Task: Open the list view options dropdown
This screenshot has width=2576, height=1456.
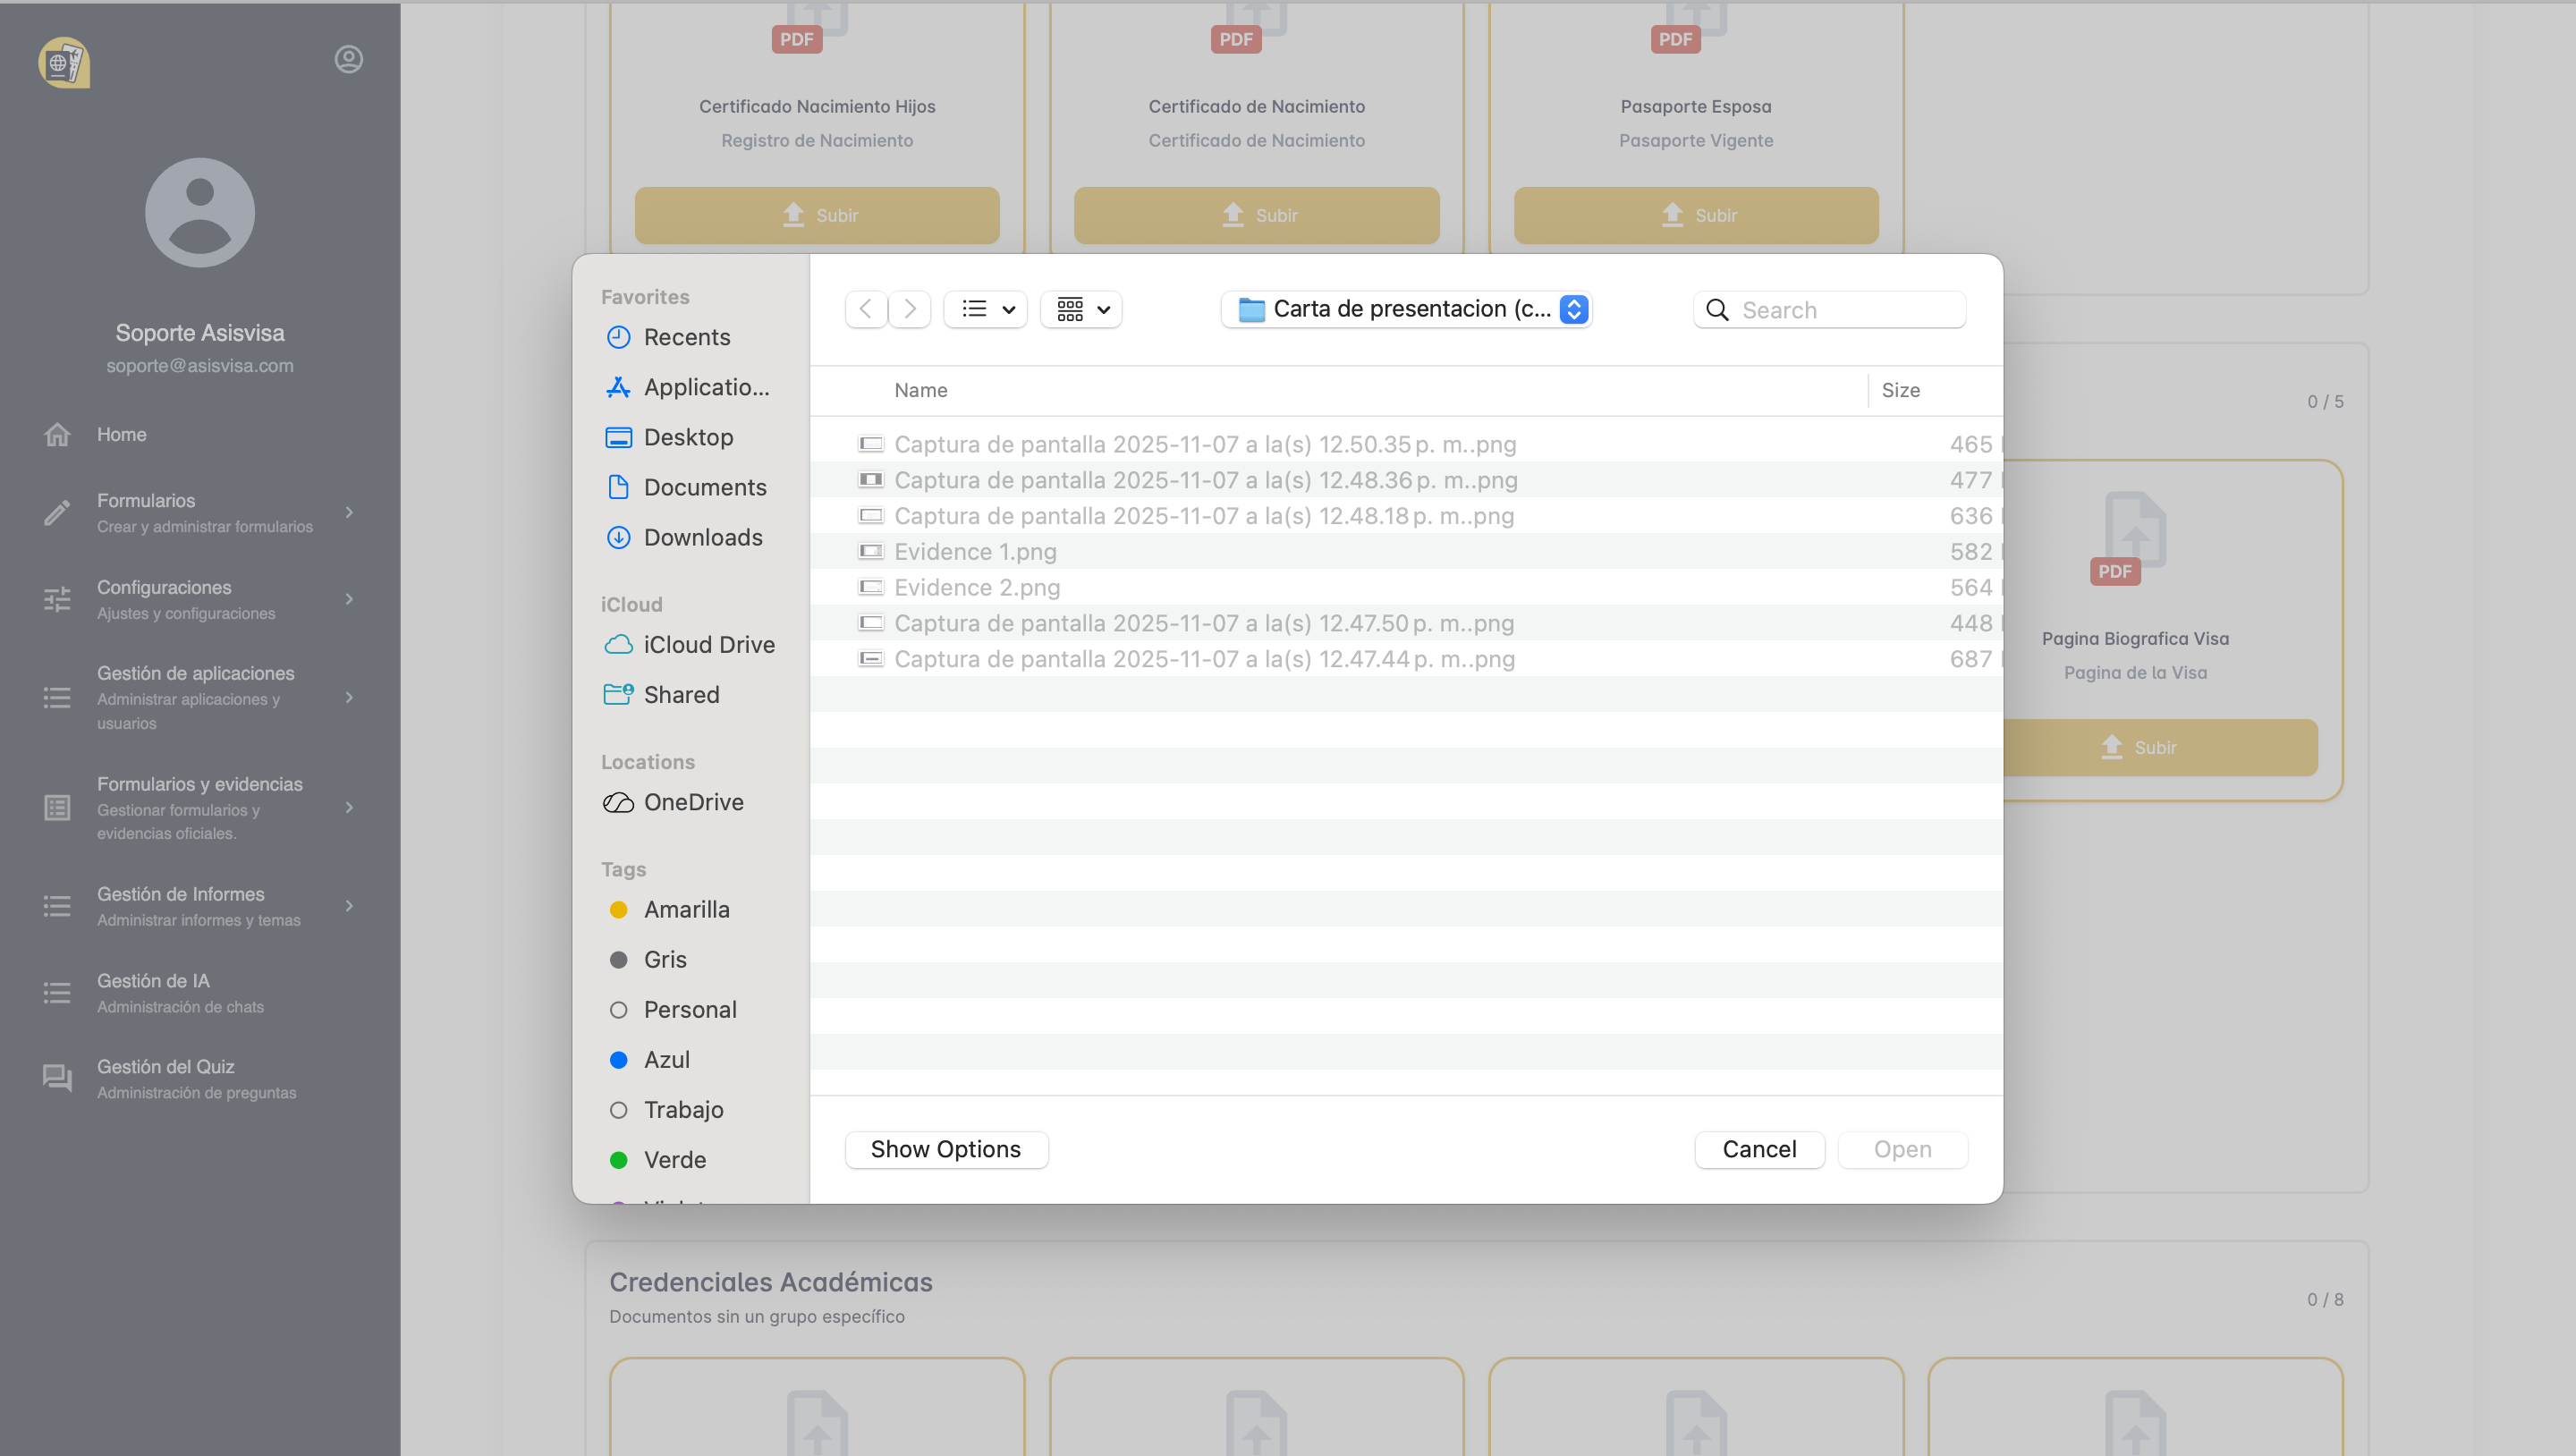Action: [986, 309]
